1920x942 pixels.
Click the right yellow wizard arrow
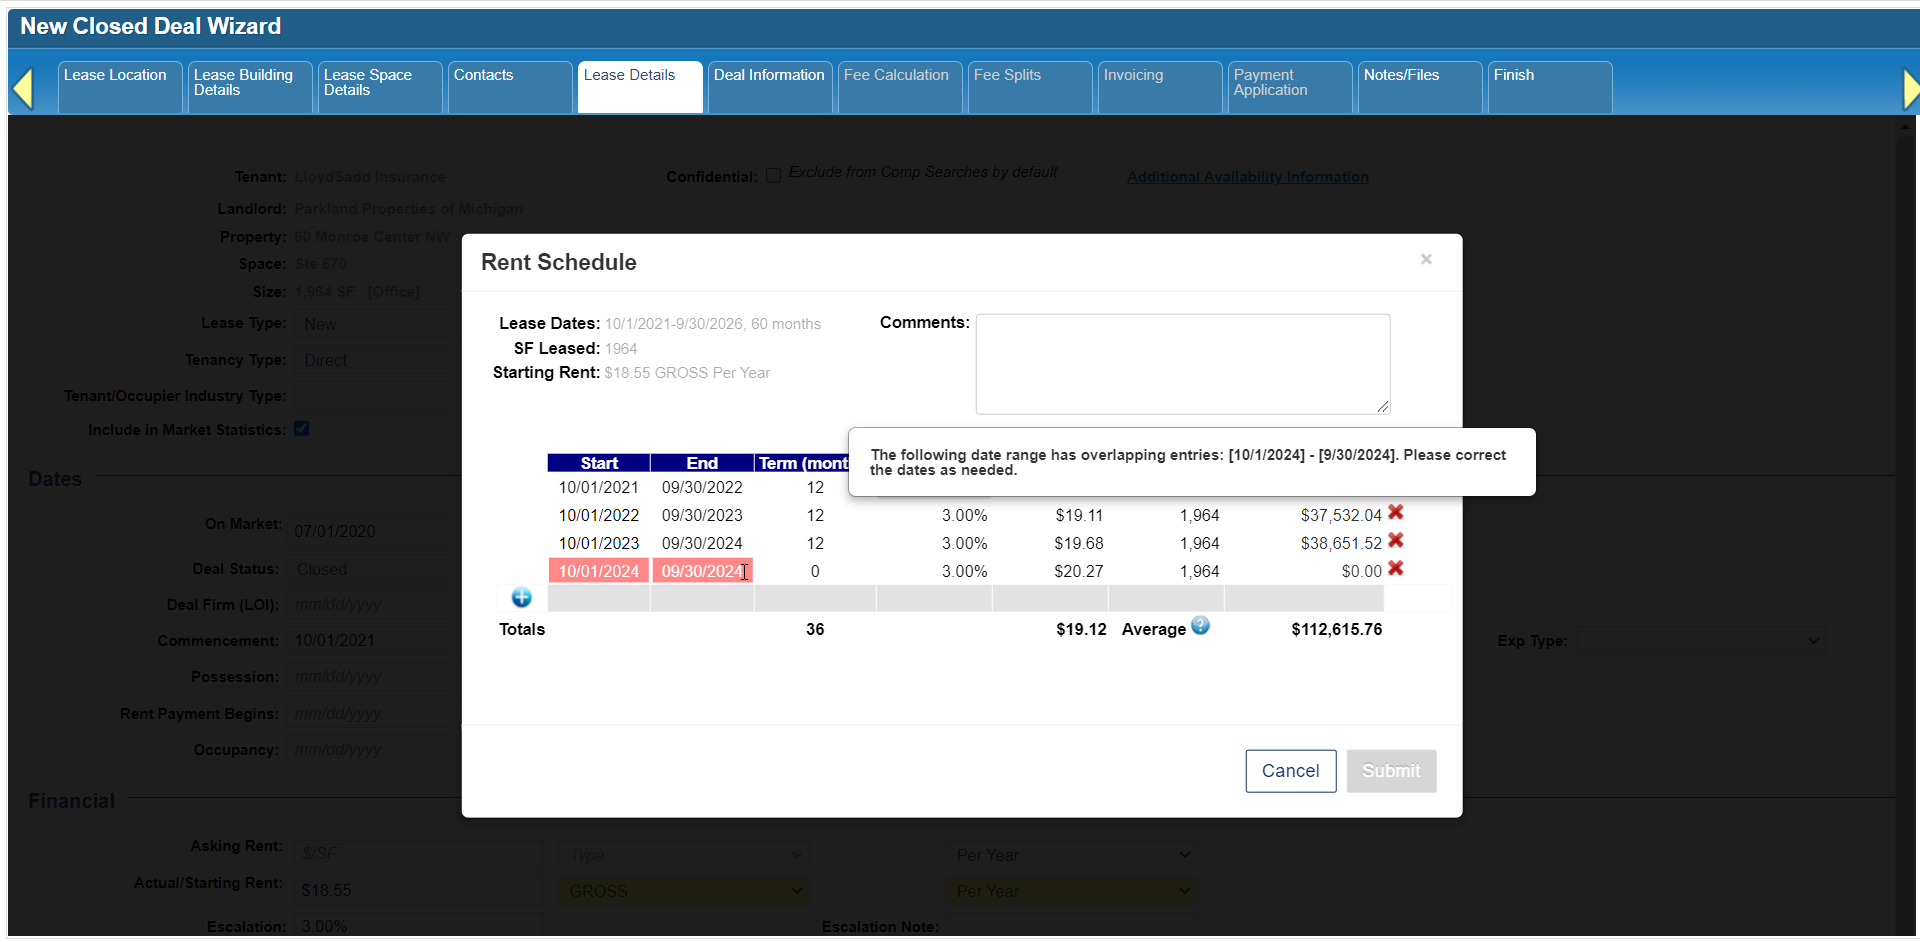(1910, 88)
